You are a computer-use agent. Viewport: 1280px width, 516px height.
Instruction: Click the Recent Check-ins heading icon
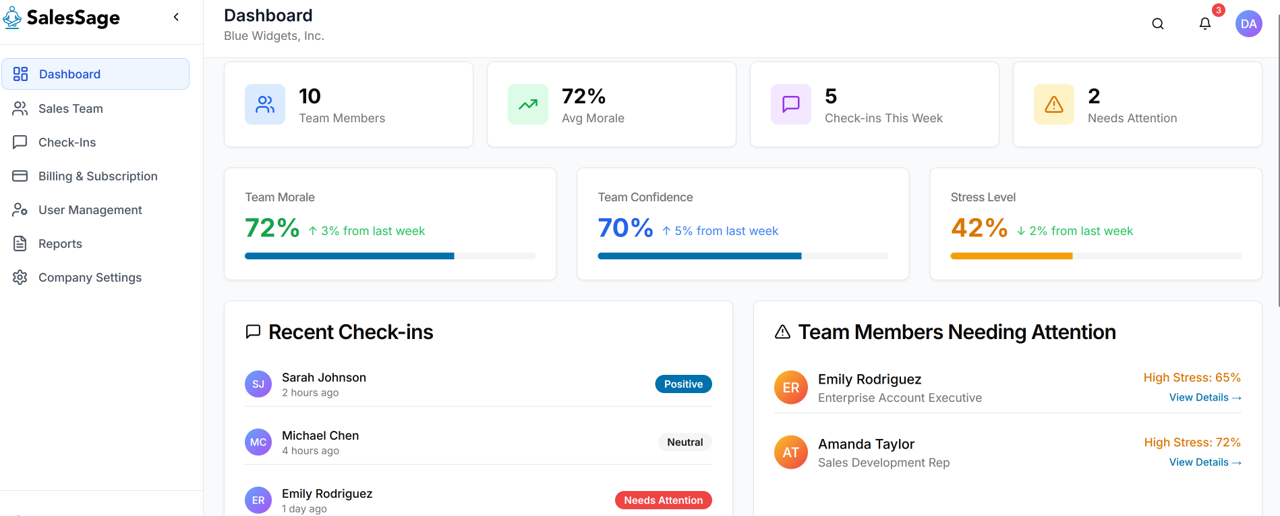[x=253, y=332]
